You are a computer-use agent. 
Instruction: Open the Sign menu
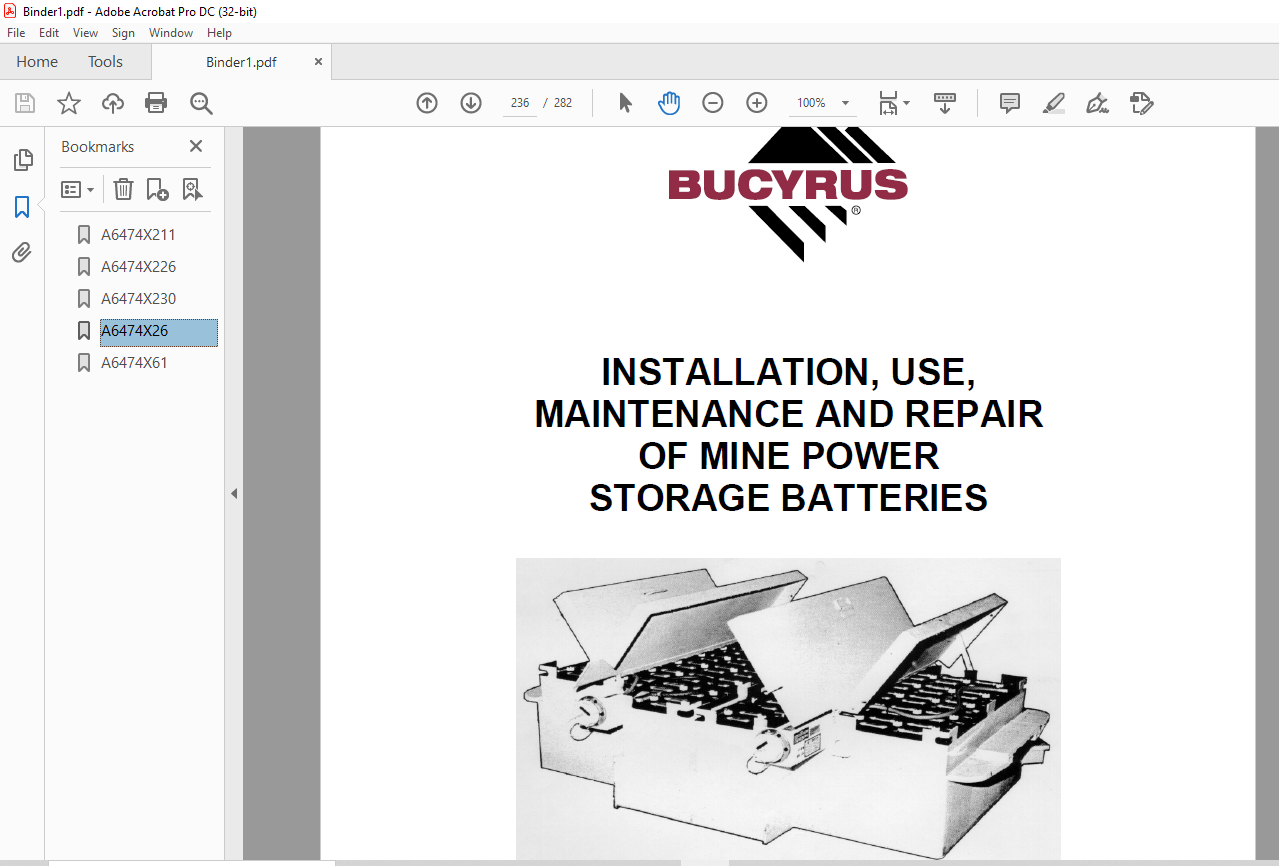[x=123, y=33]
